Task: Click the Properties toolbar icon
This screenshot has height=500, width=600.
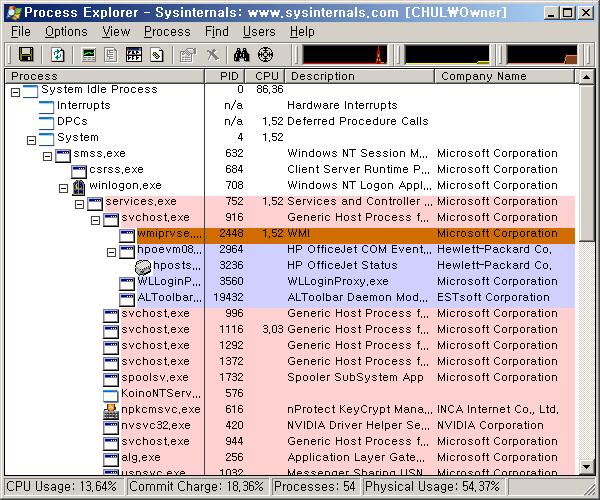Action: point(188,55)
